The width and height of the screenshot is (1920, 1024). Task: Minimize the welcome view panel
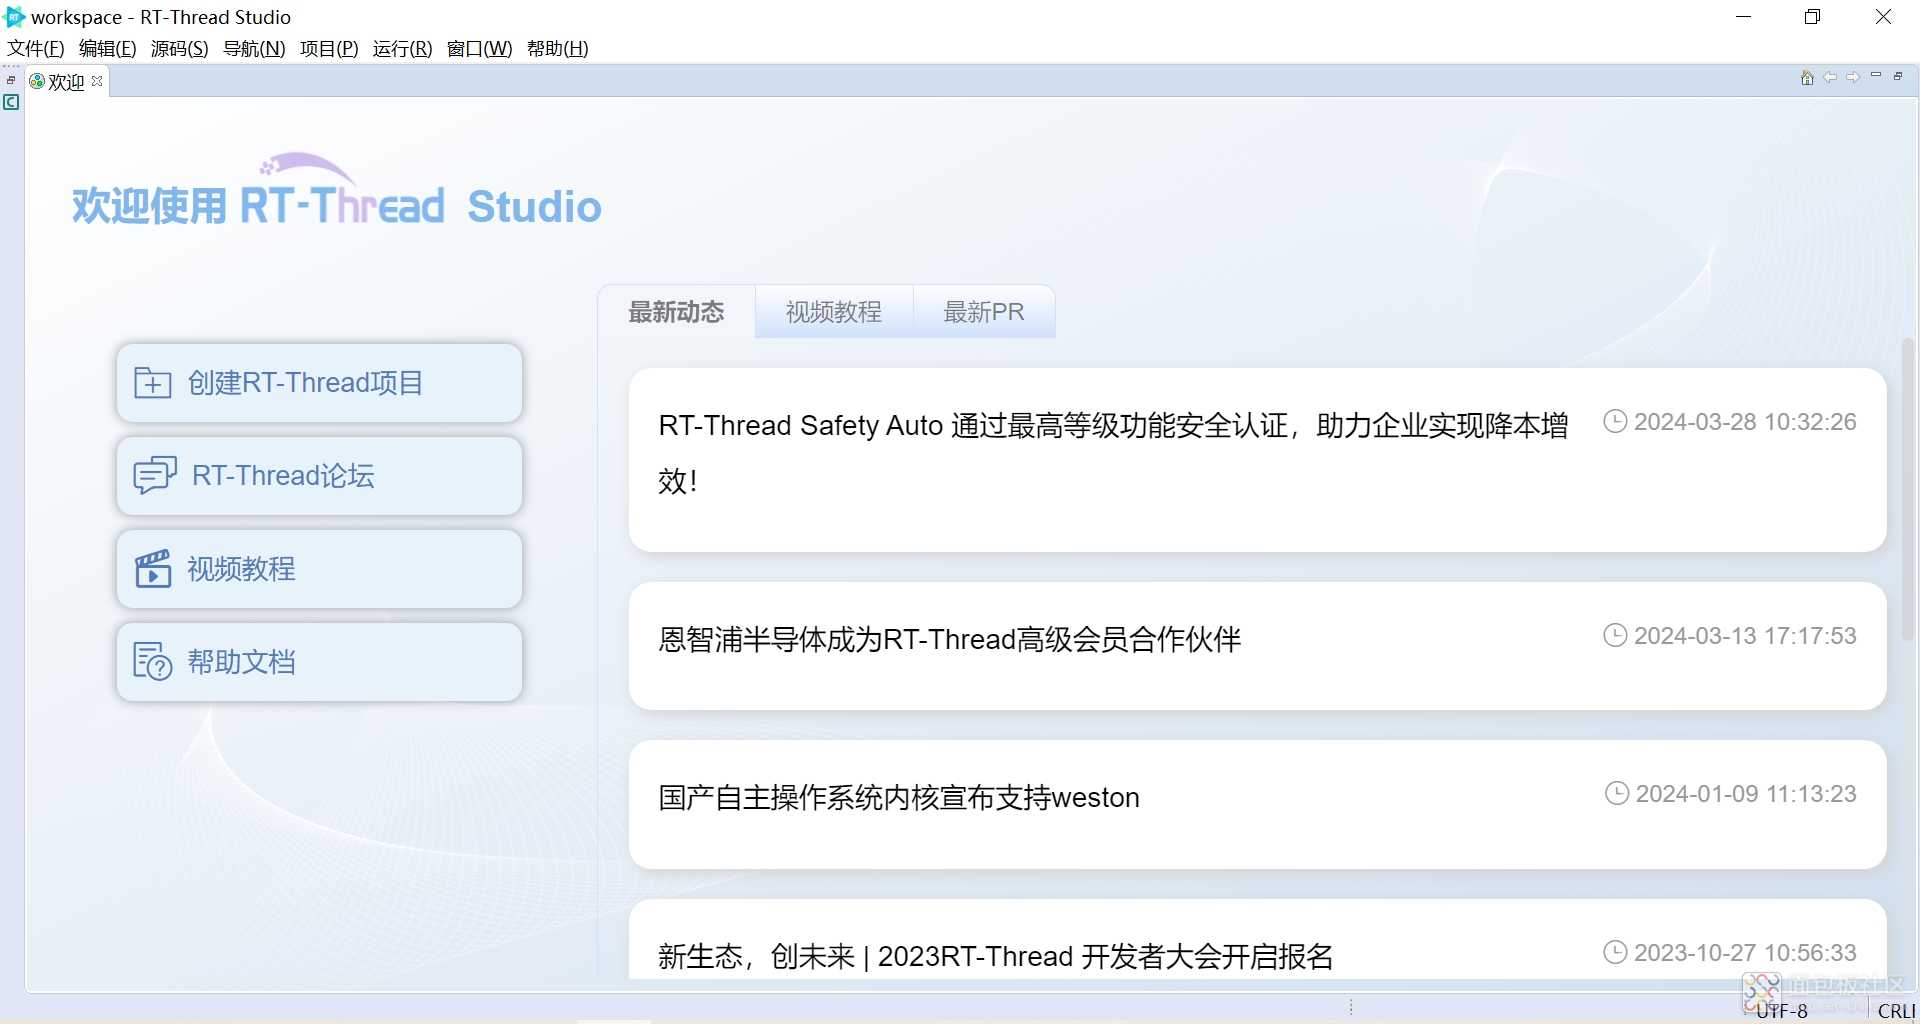point(1876,76)
